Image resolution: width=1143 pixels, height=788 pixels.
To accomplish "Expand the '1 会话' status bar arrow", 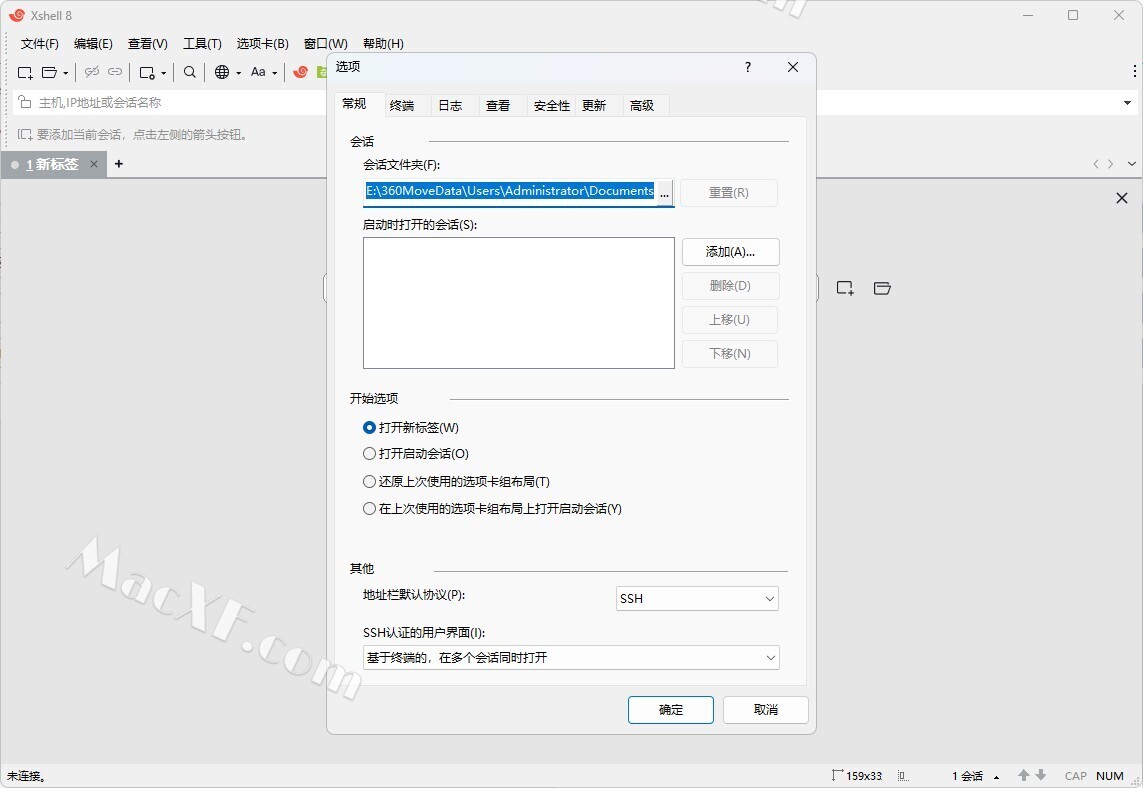I will 996,777.
